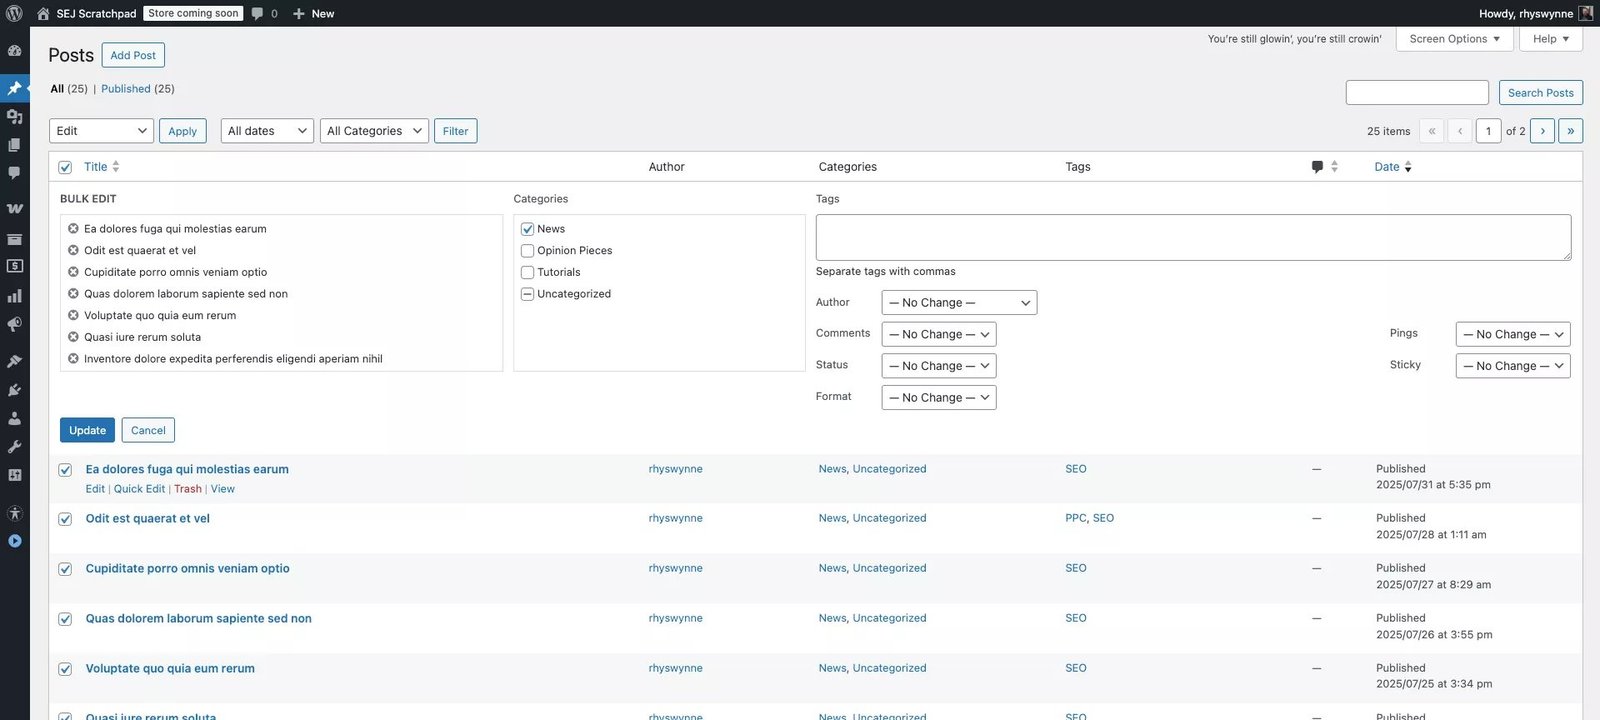Click Quick Edit under first post

139,489
